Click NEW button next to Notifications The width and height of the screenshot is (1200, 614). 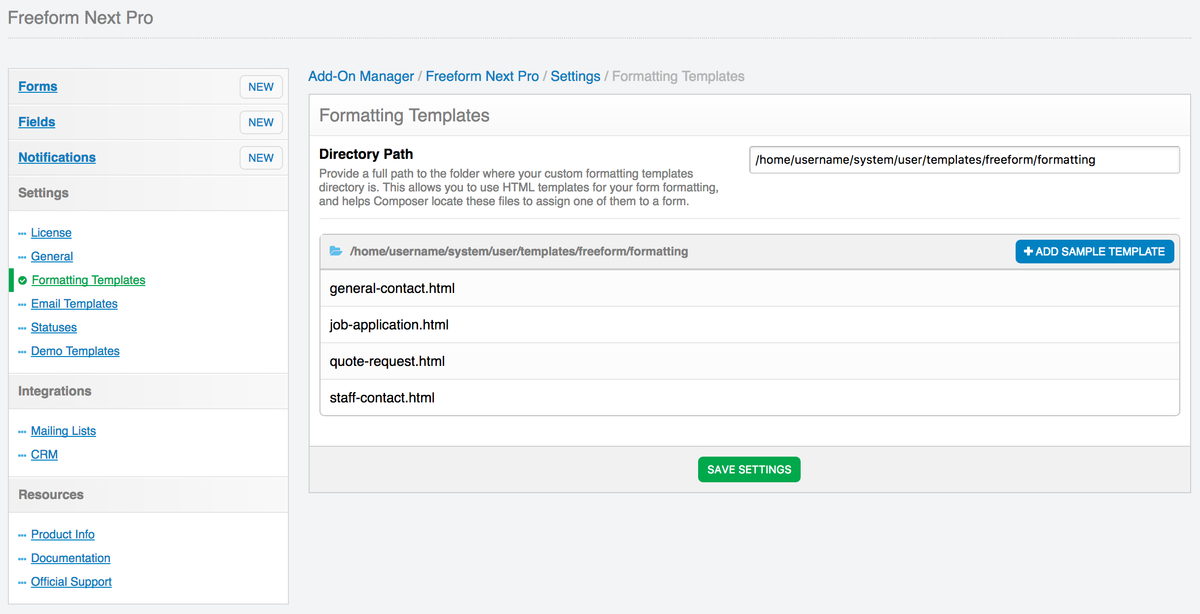(x=261, y=157)
